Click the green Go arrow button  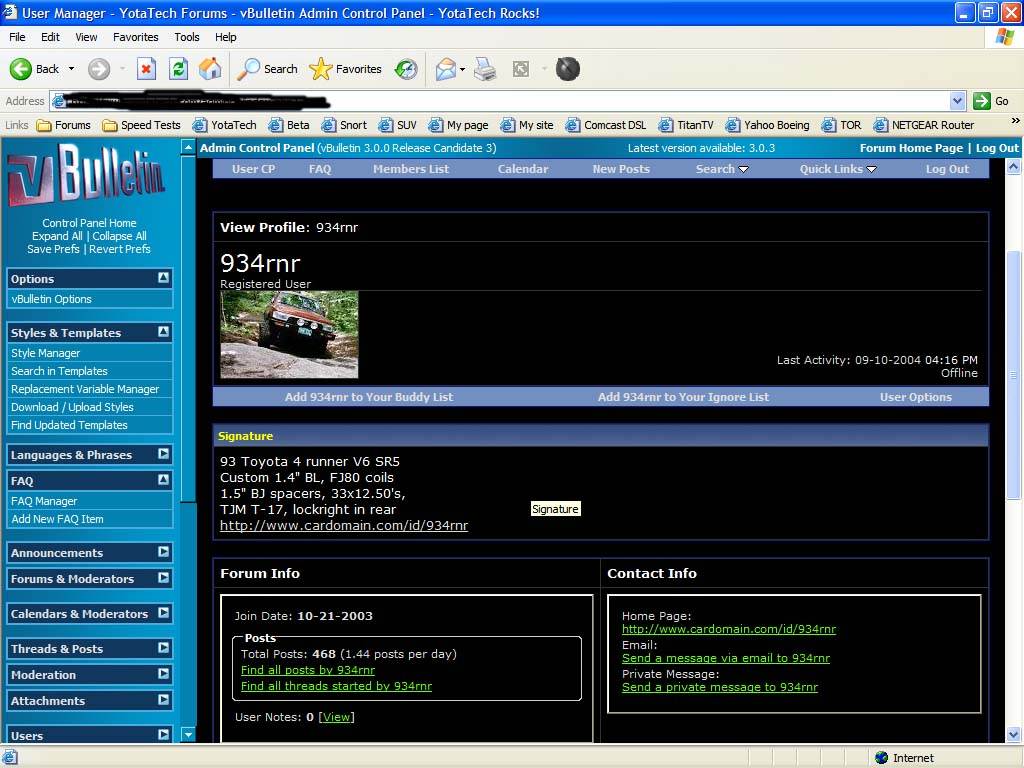(x=991, y=101)
